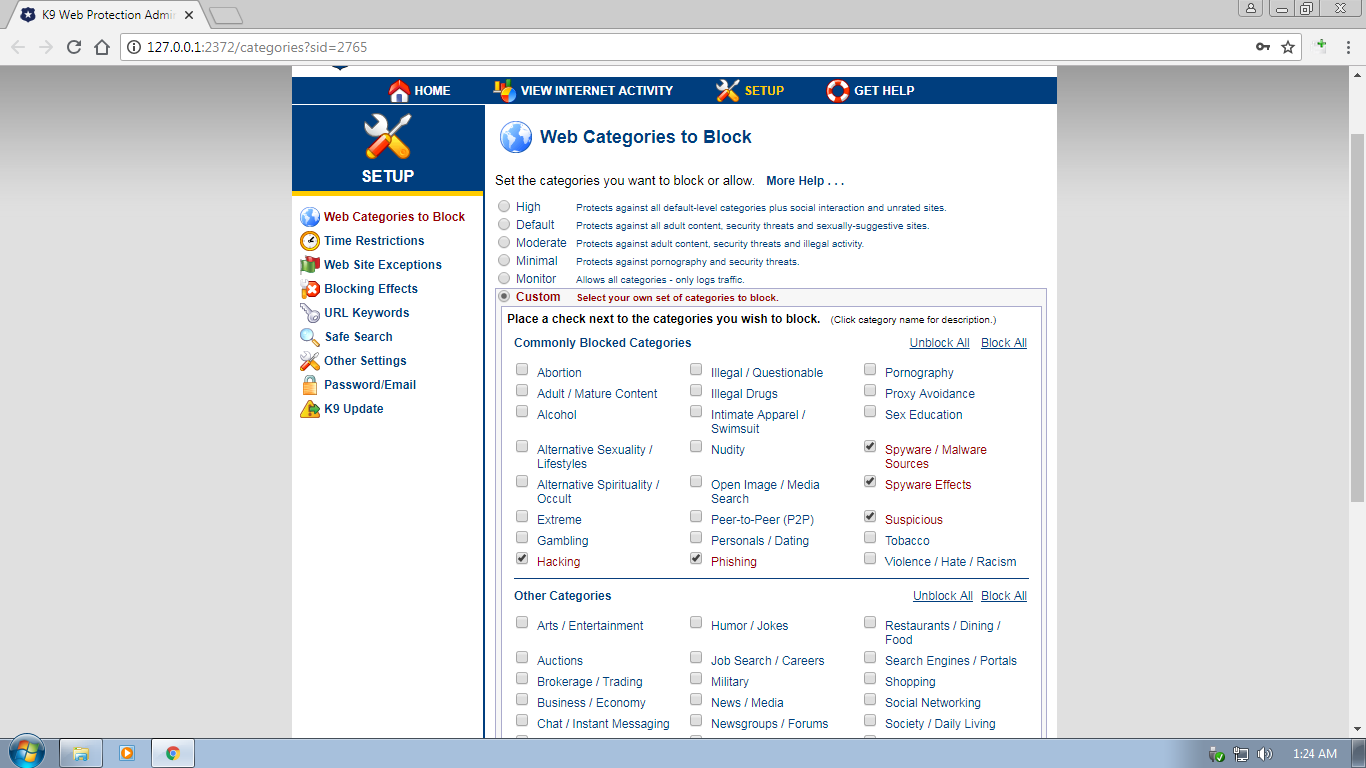Click the Other Settings tools icon
1366x768 pixels.
[310, 361]
